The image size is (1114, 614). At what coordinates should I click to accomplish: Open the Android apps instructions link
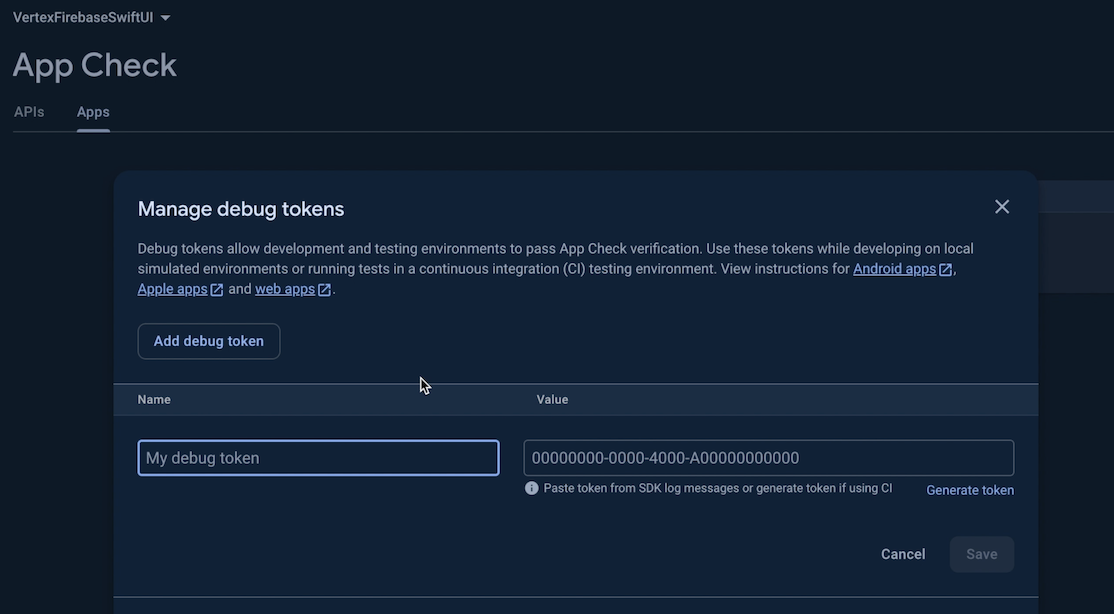click(894, 269)
